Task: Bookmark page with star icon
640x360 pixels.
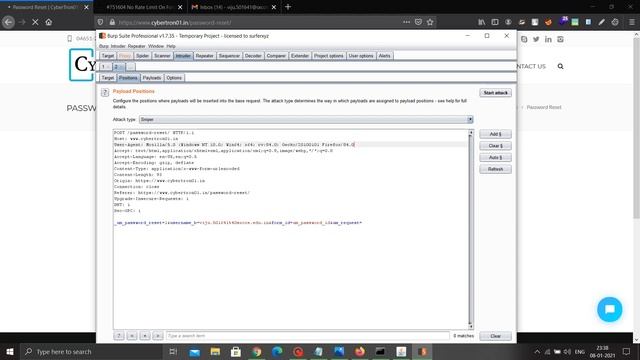Action: (x=430, y=22)
